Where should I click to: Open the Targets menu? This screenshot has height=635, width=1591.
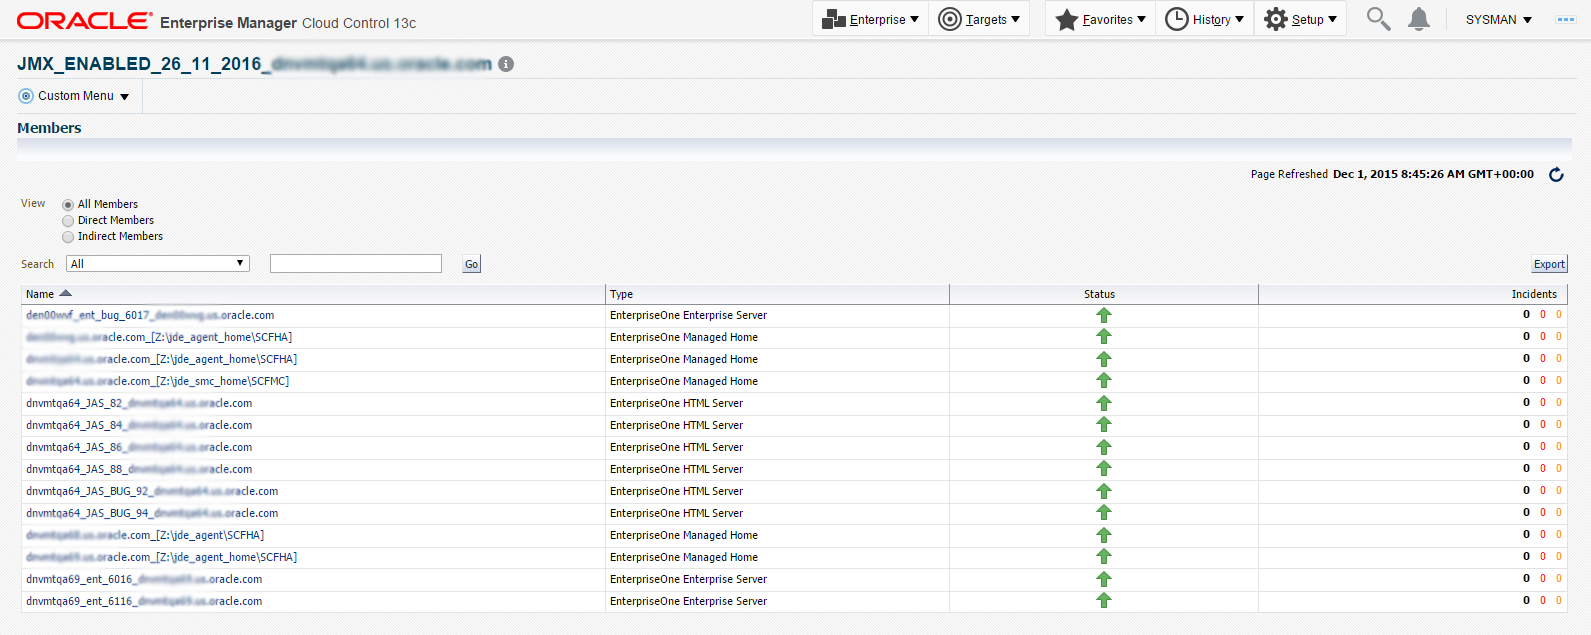click(x=979, y=19)
